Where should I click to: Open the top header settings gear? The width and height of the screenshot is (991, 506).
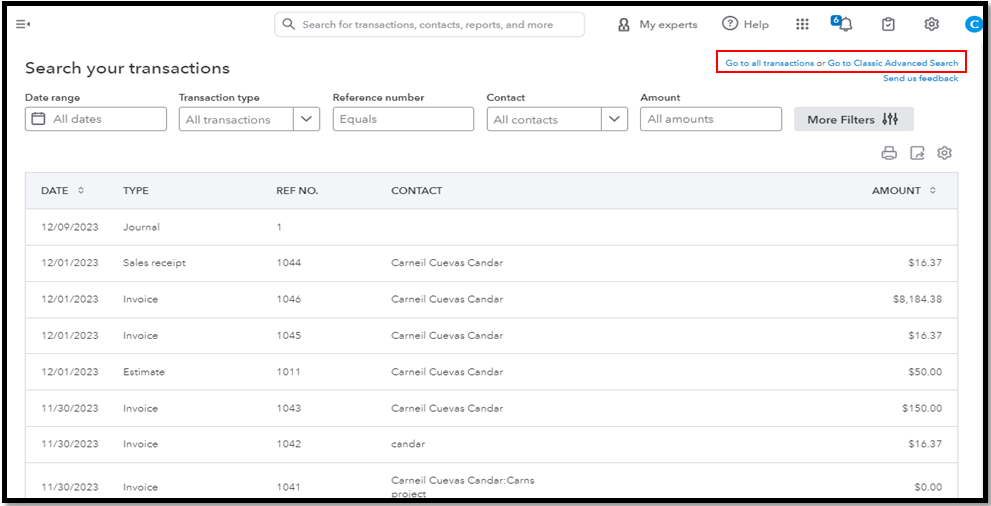(931, 24)
